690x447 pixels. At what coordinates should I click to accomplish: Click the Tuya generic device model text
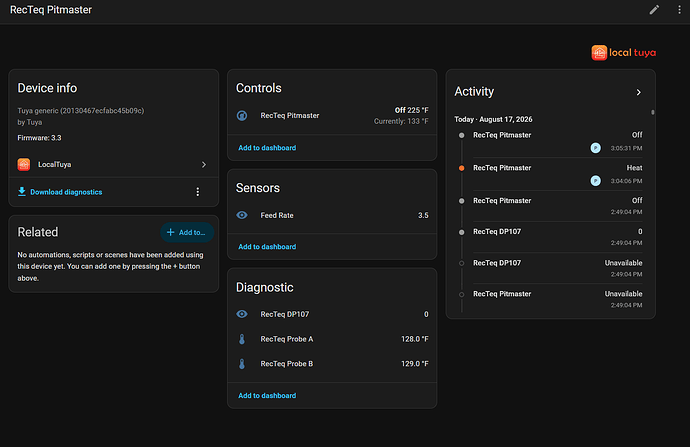pos(81,111)
